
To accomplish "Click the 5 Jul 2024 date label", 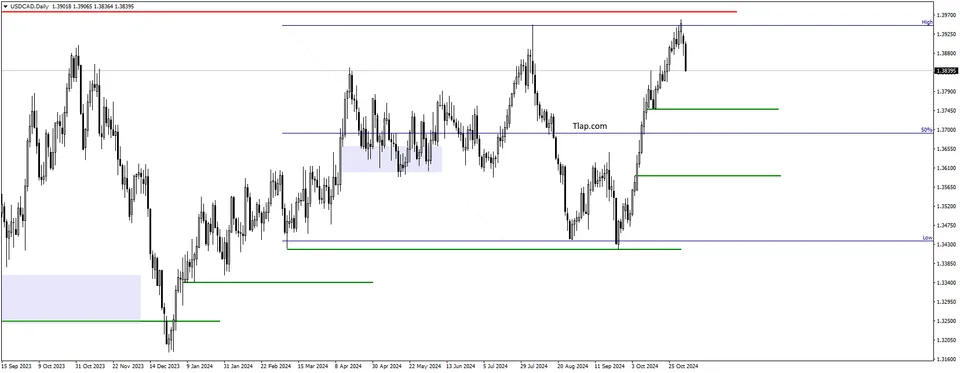I will pos(497,366).
